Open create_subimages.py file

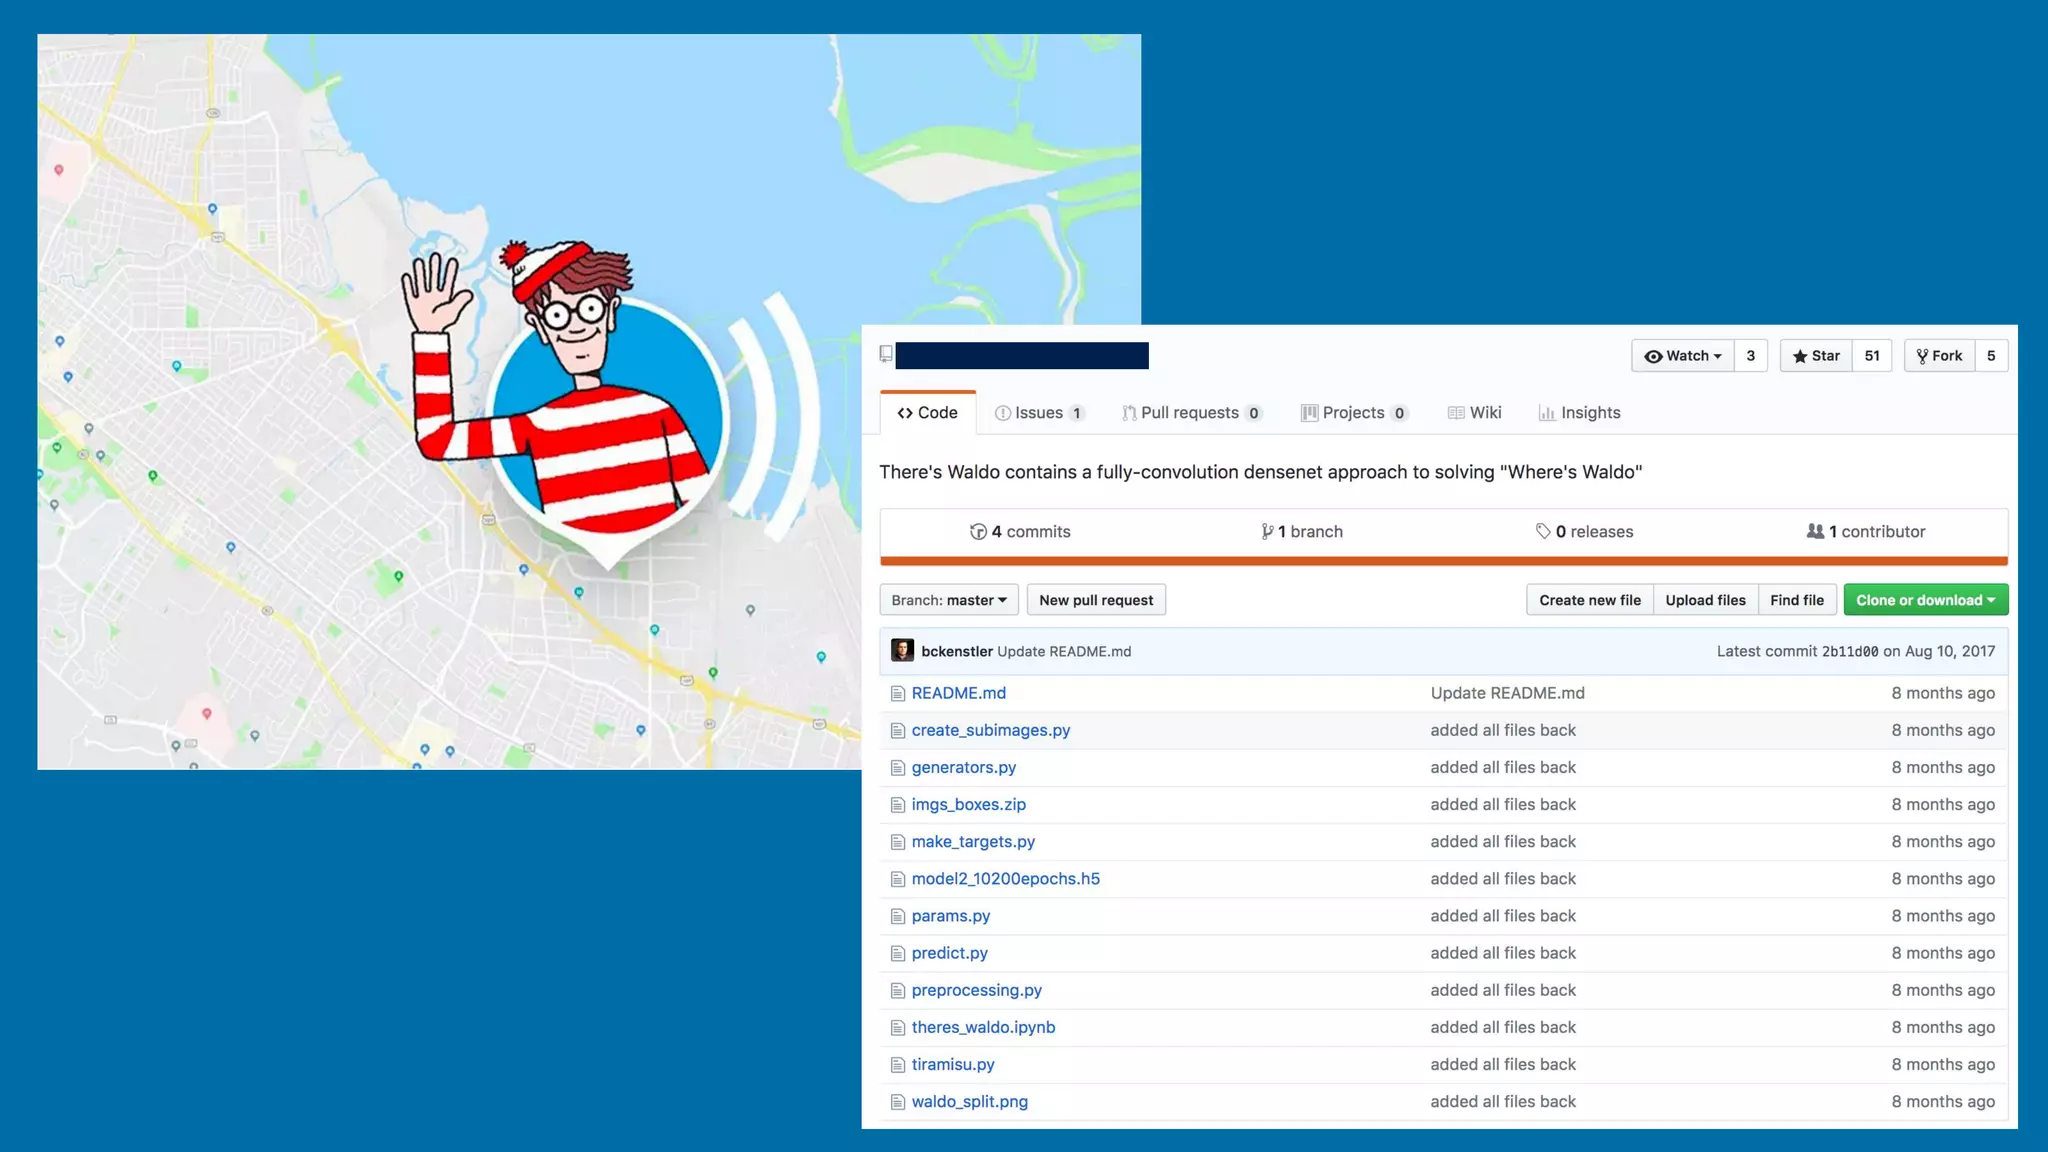point(991,730)
